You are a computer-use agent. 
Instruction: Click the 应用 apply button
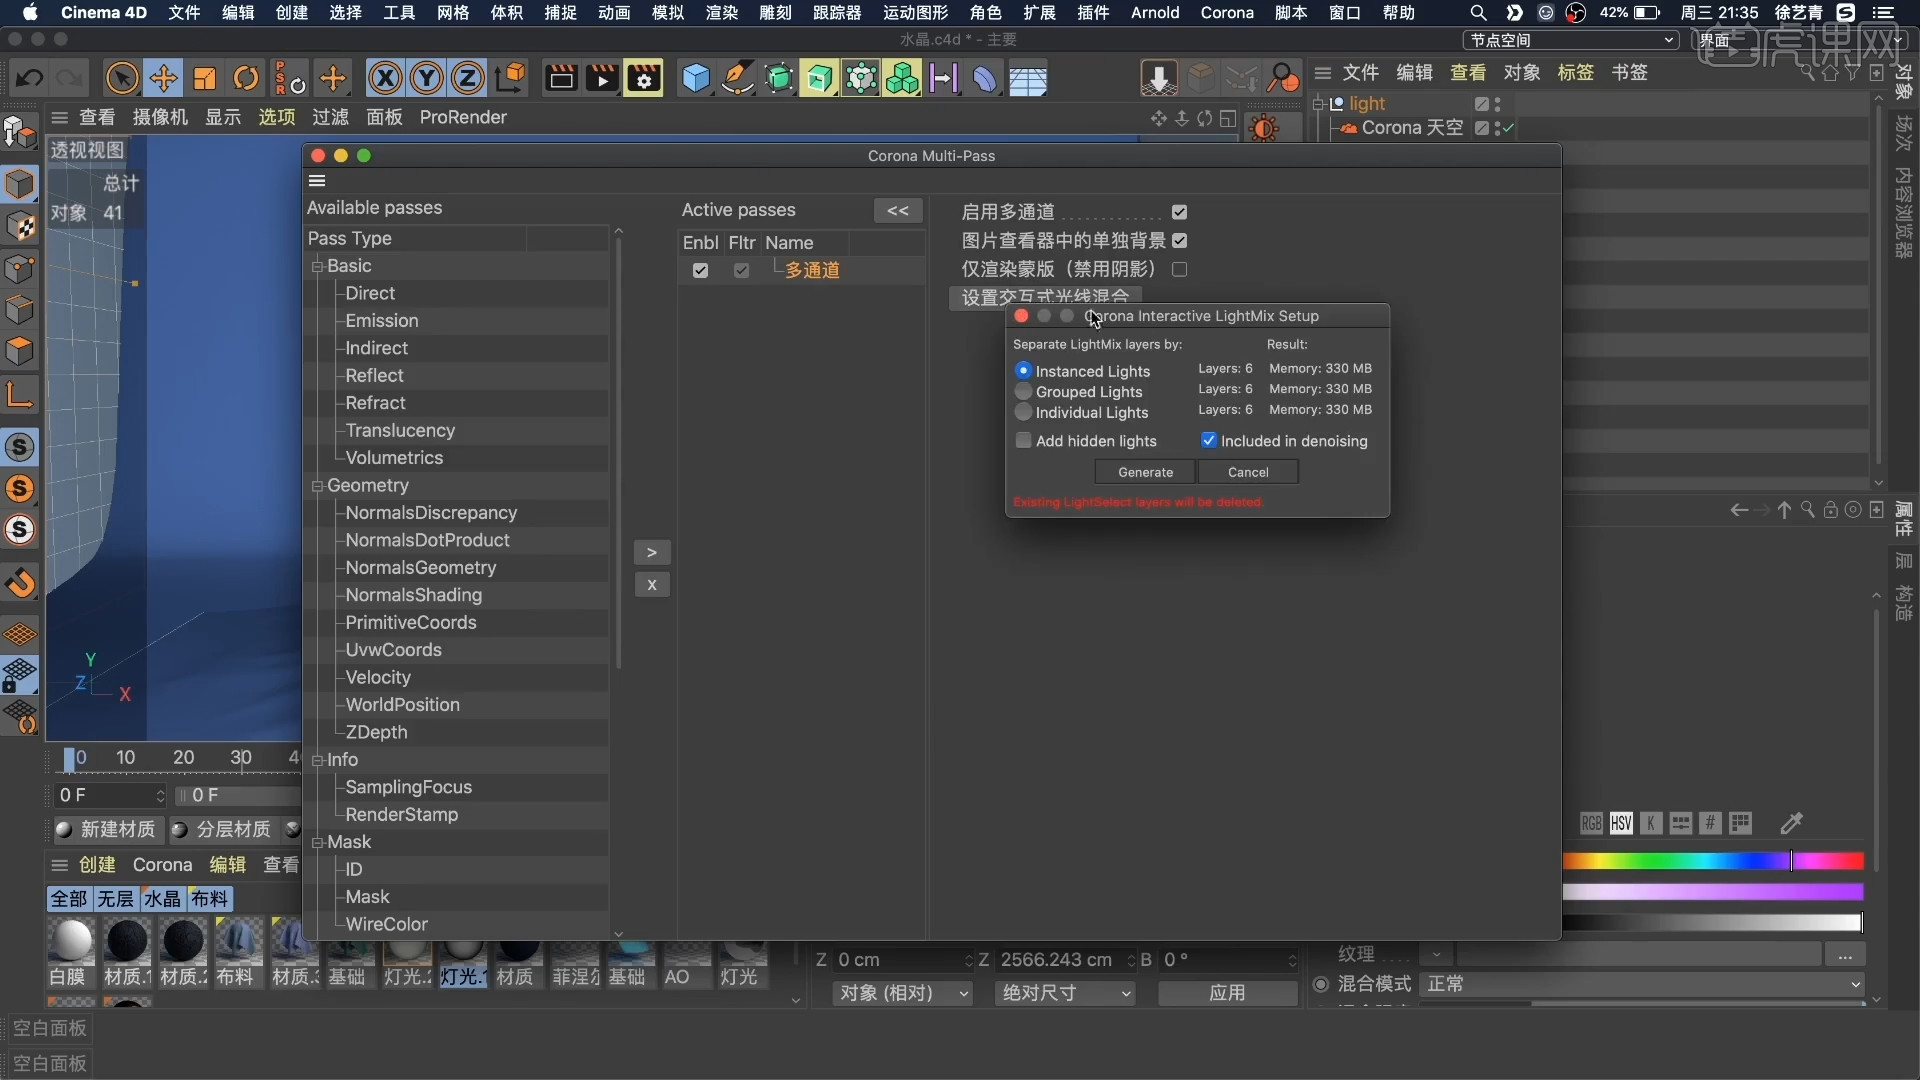pos(1227,993)
